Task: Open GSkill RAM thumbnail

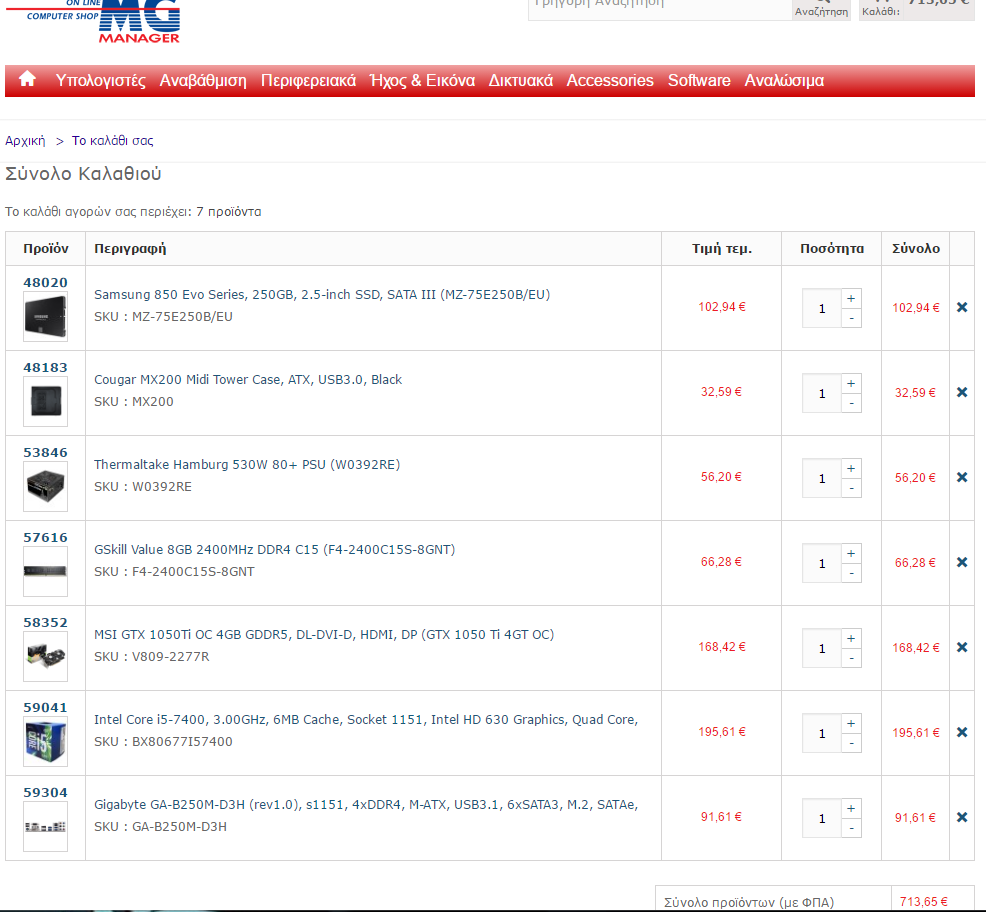Action: coord(45,571)
